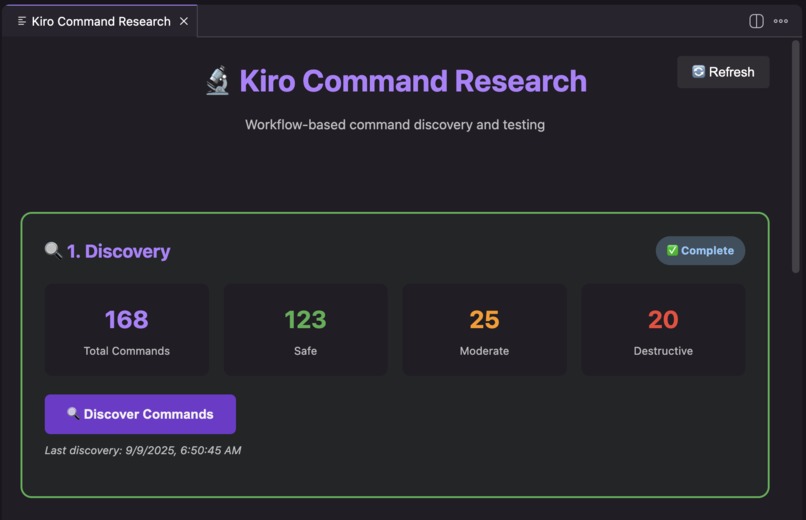Screen dimensions: 806x520
Task: Click the 168 Total Commands card
Action: tap(127, 329)
